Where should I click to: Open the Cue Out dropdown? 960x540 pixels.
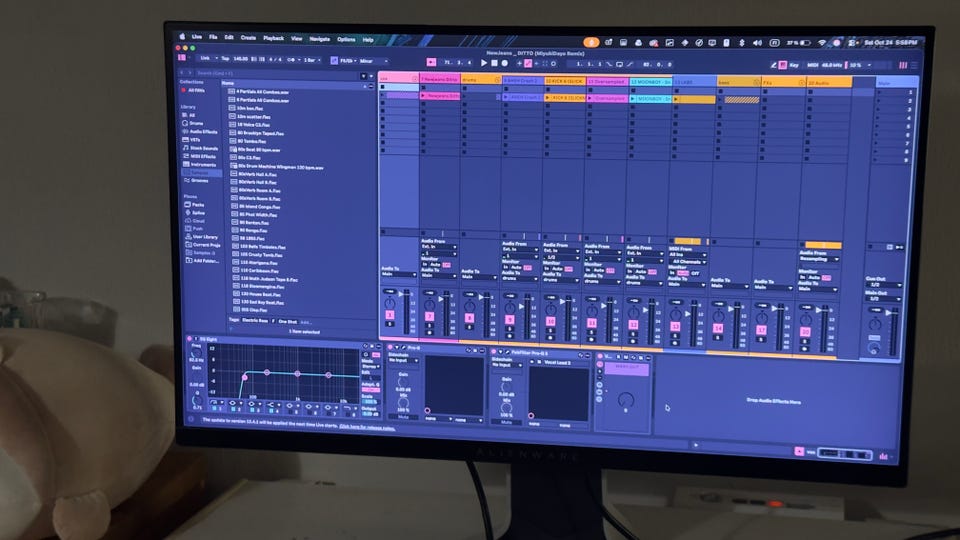tap(883, 285)
